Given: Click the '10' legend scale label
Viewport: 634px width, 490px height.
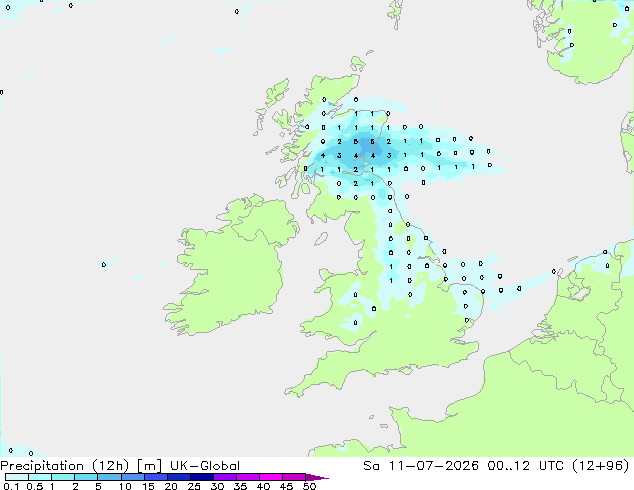Looking at the screenshot, I should [125, 486].
